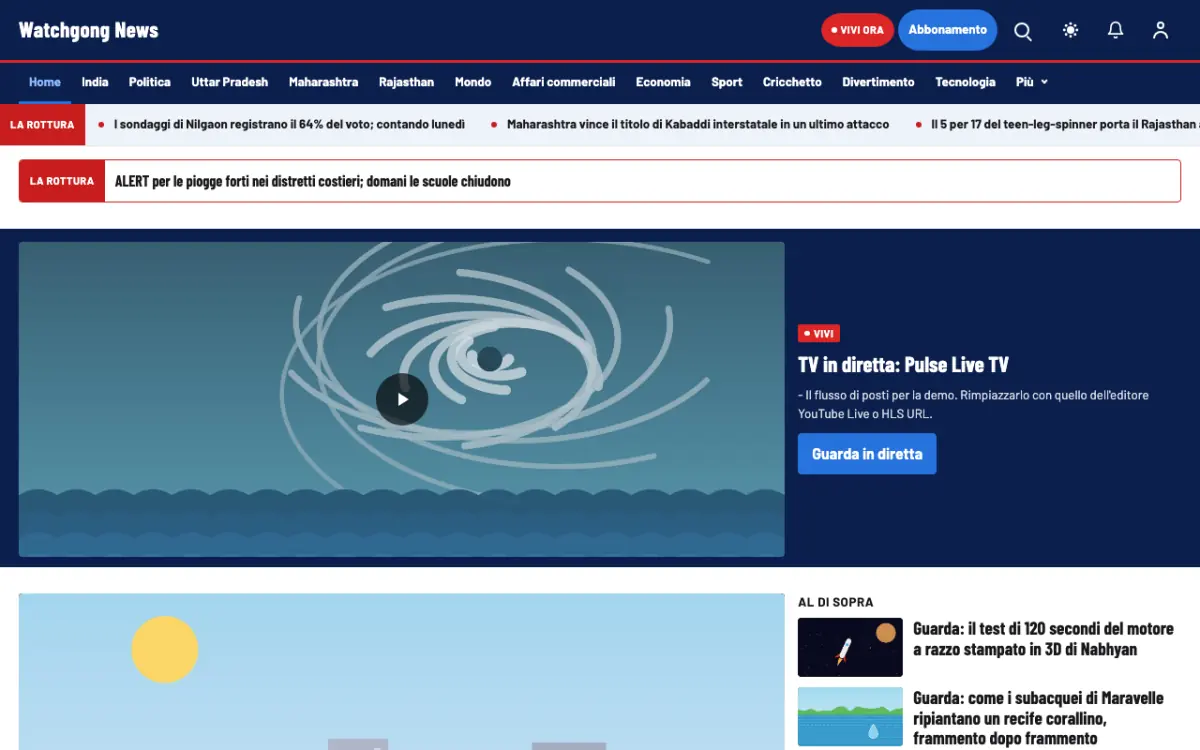The image size is (1200, 750).
Task: Open user account profile icon
Action: pos(1160,31)
